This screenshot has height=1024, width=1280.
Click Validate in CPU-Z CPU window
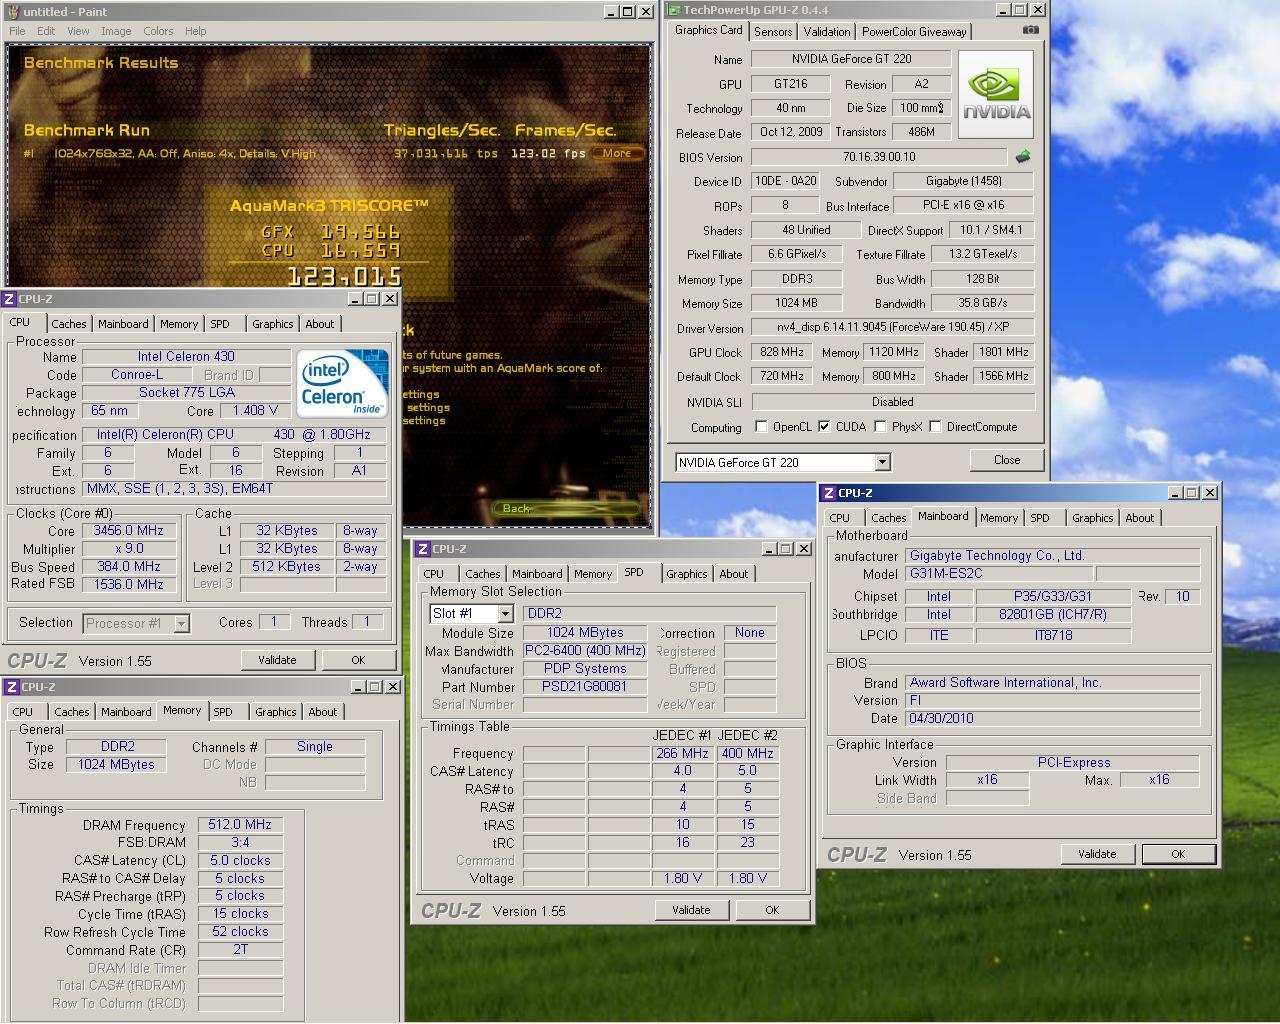click(277, 660)
